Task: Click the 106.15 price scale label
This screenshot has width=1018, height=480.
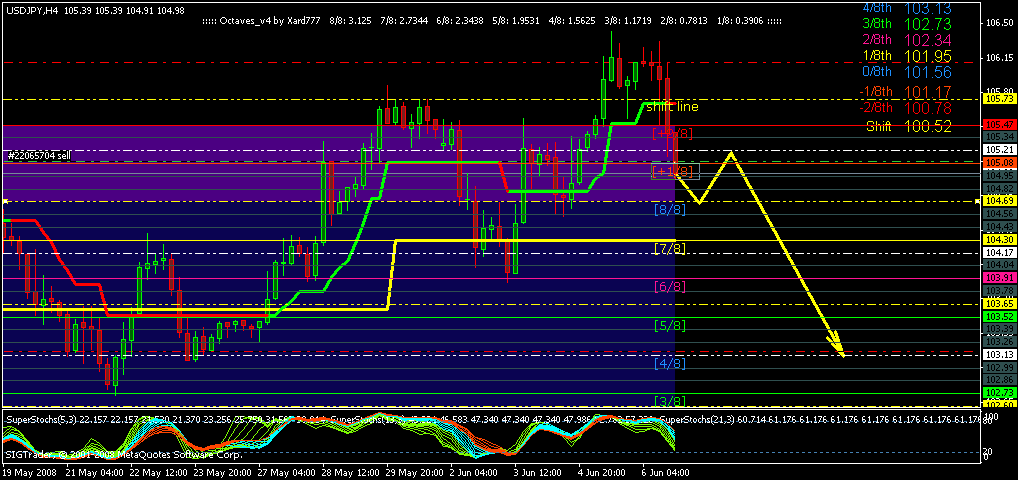Action: coord(999,58)
